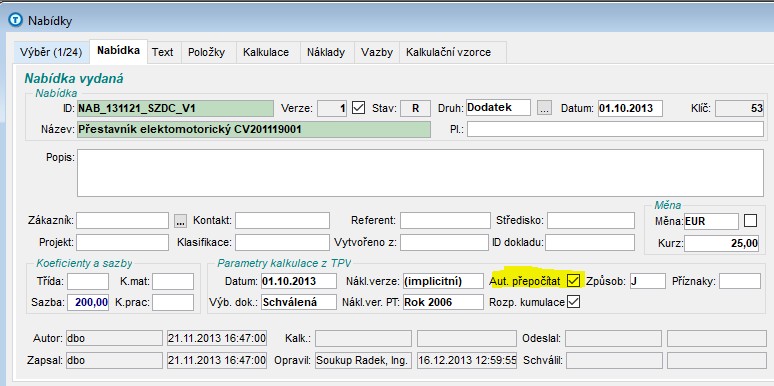Image resolution: width=774 pixels, height=386 pixels.
Task: Click the Zákazník input field
Action: (x=122, y=221)
